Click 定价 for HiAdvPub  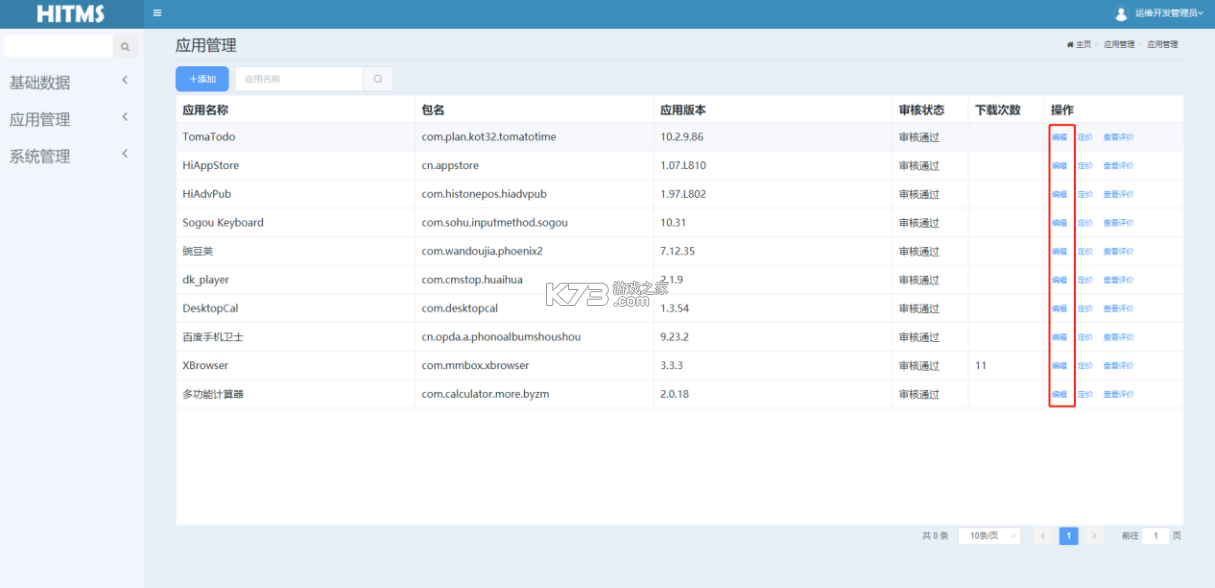[x=1085, y=194]
